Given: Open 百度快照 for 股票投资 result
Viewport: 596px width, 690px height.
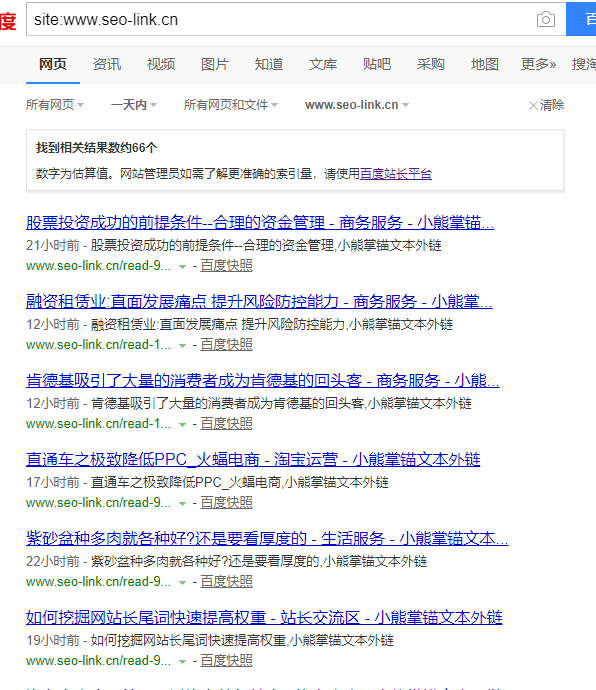Looking at the screenshot, I should [x=226, y=266].
